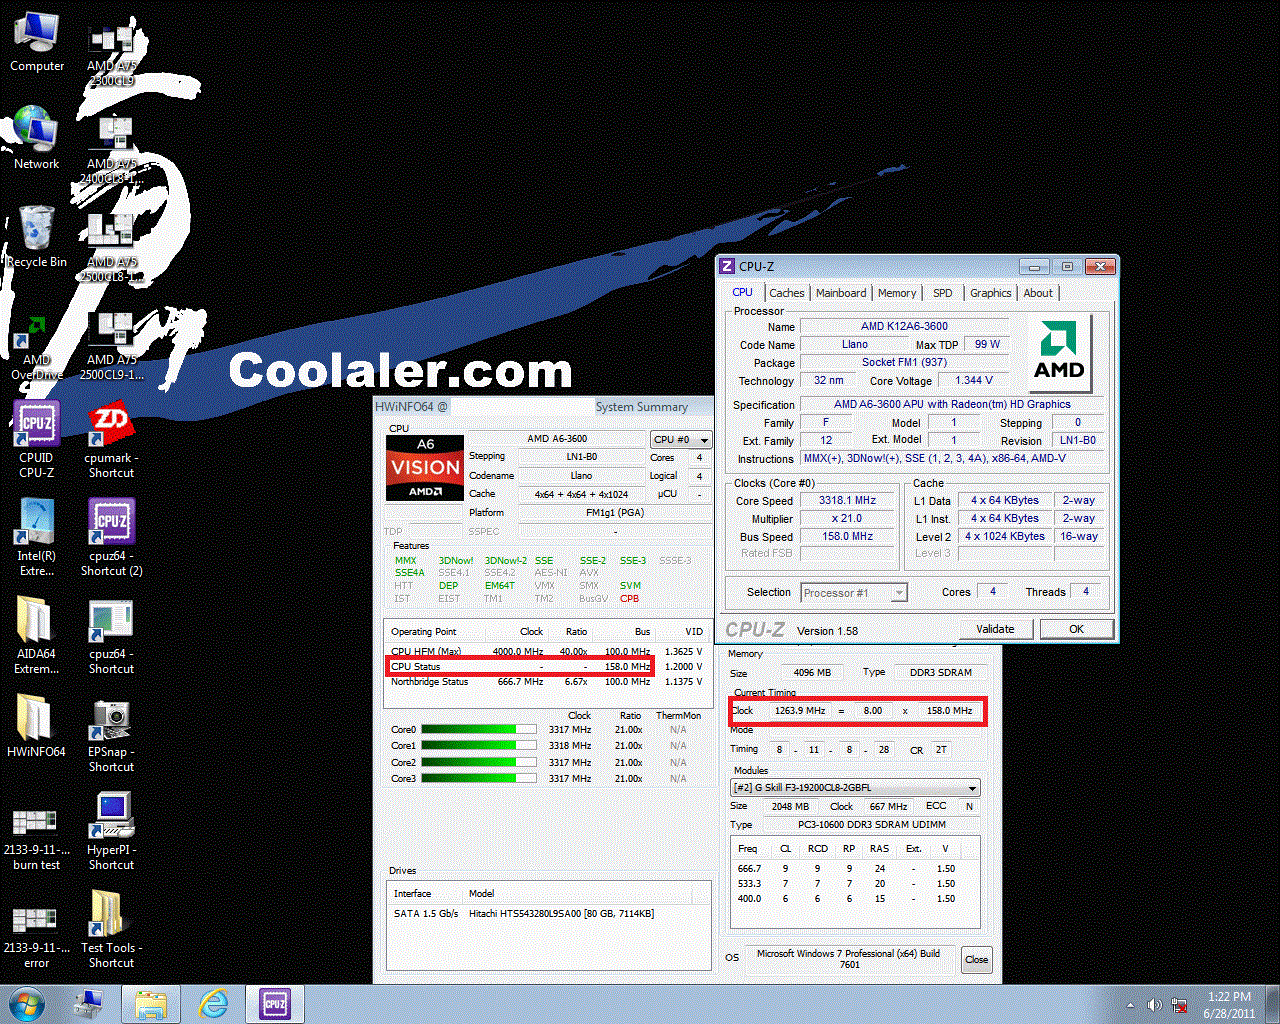Open the CPU #0 selector dropdown

click(681, 439)
